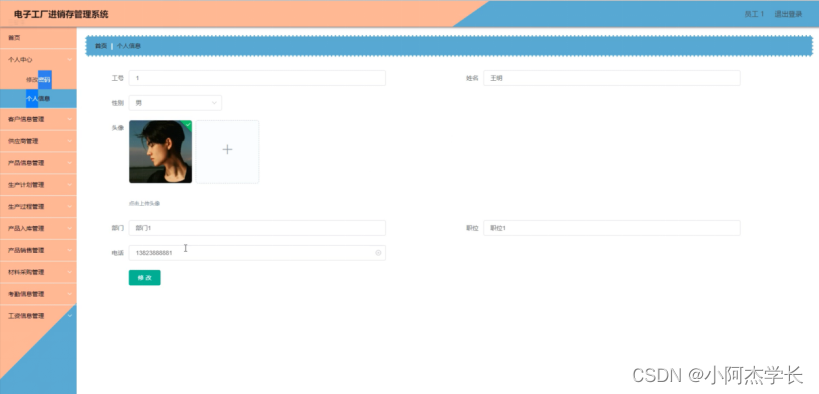This screenshot has height=394, width=819.
Task: Open the 性别 gender dropdown
Action: click(175, 103)
